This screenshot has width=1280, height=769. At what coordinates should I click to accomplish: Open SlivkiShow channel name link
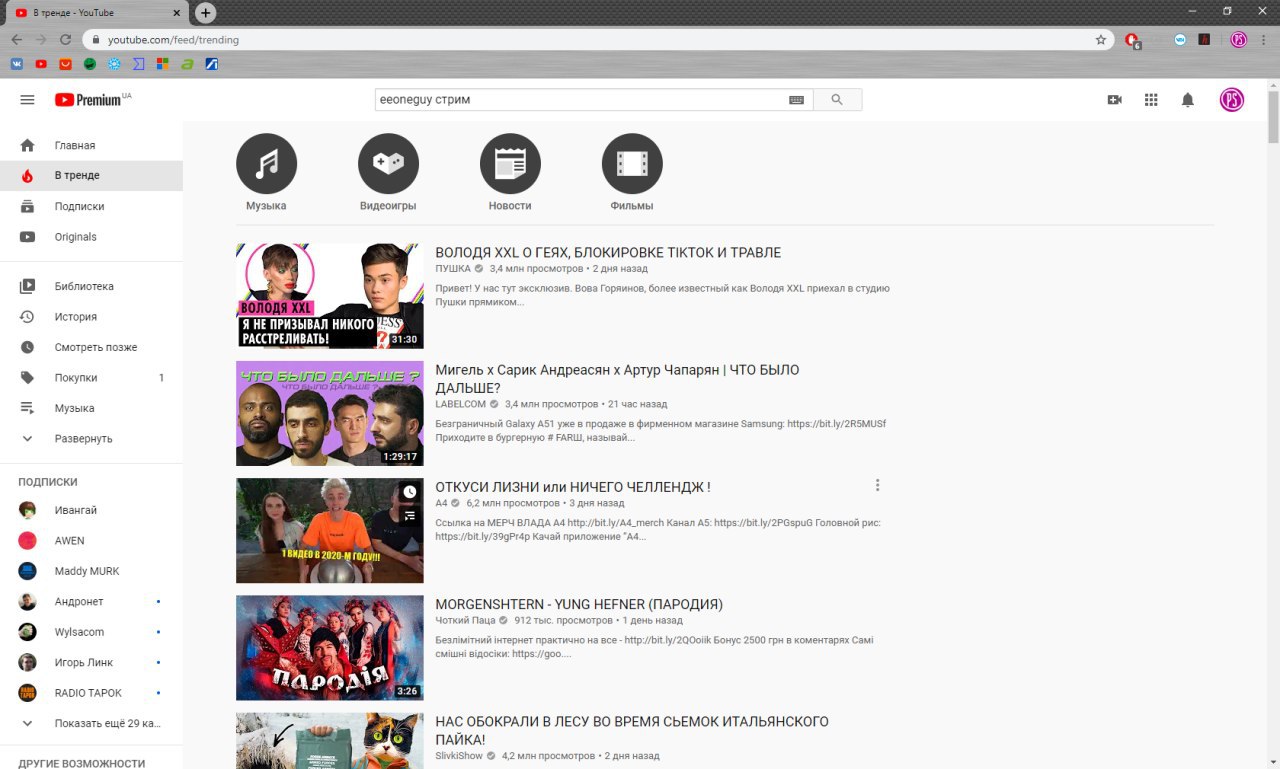(x=459, y=756)
